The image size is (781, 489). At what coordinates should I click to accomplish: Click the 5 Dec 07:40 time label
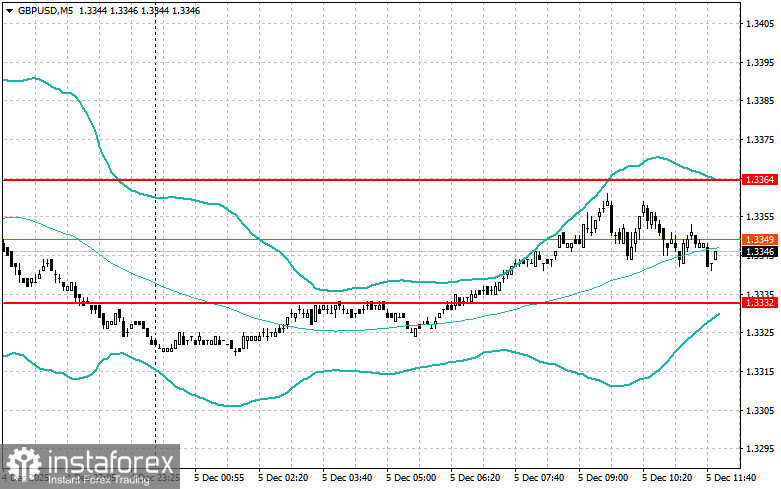click(539, 478)
